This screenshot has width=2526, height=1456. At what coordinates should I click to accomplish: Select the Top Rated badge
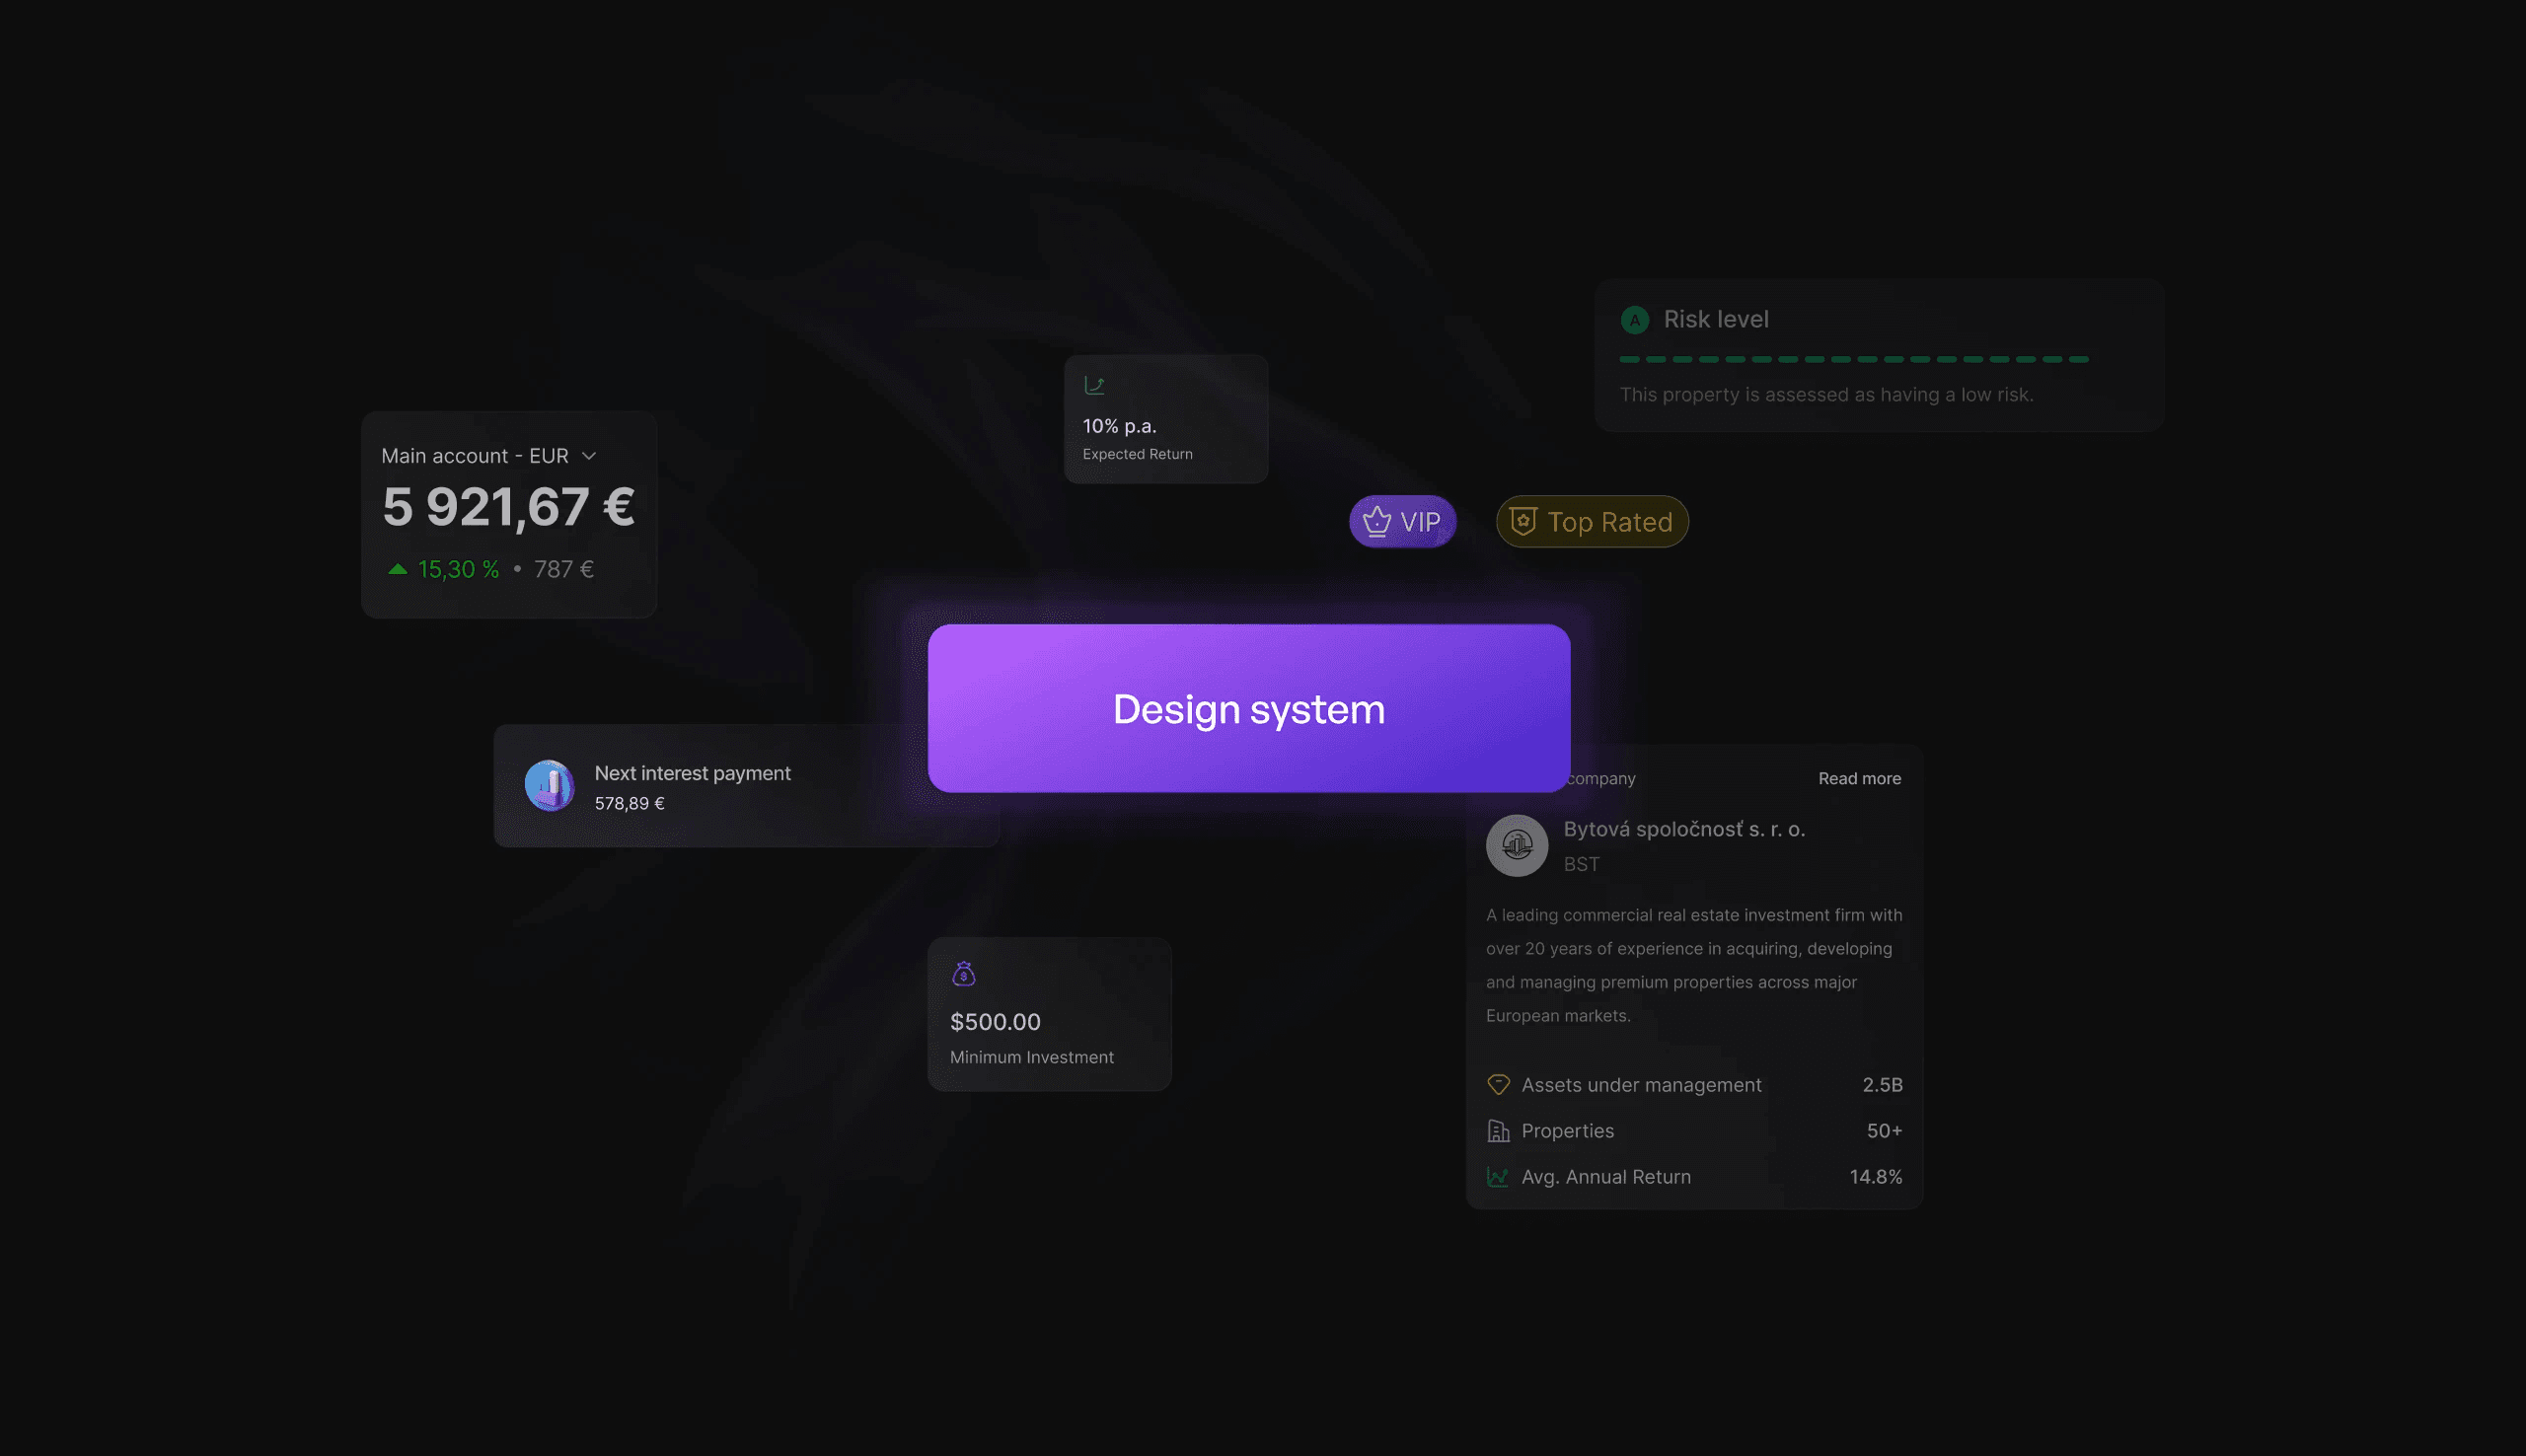coord(1592,521)
